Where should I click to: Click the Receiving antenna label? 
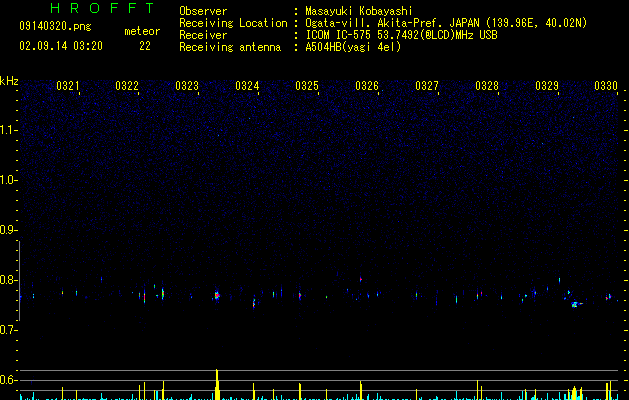point(230,47)
